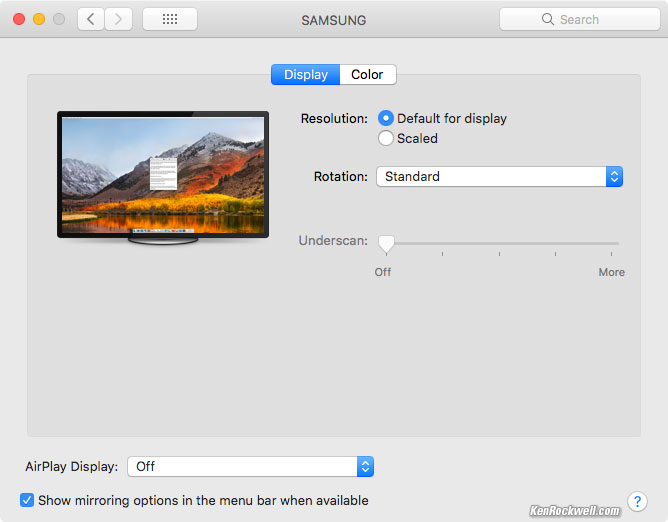
Task: Click inside the Search text field
Action: [x=590, y=19]
